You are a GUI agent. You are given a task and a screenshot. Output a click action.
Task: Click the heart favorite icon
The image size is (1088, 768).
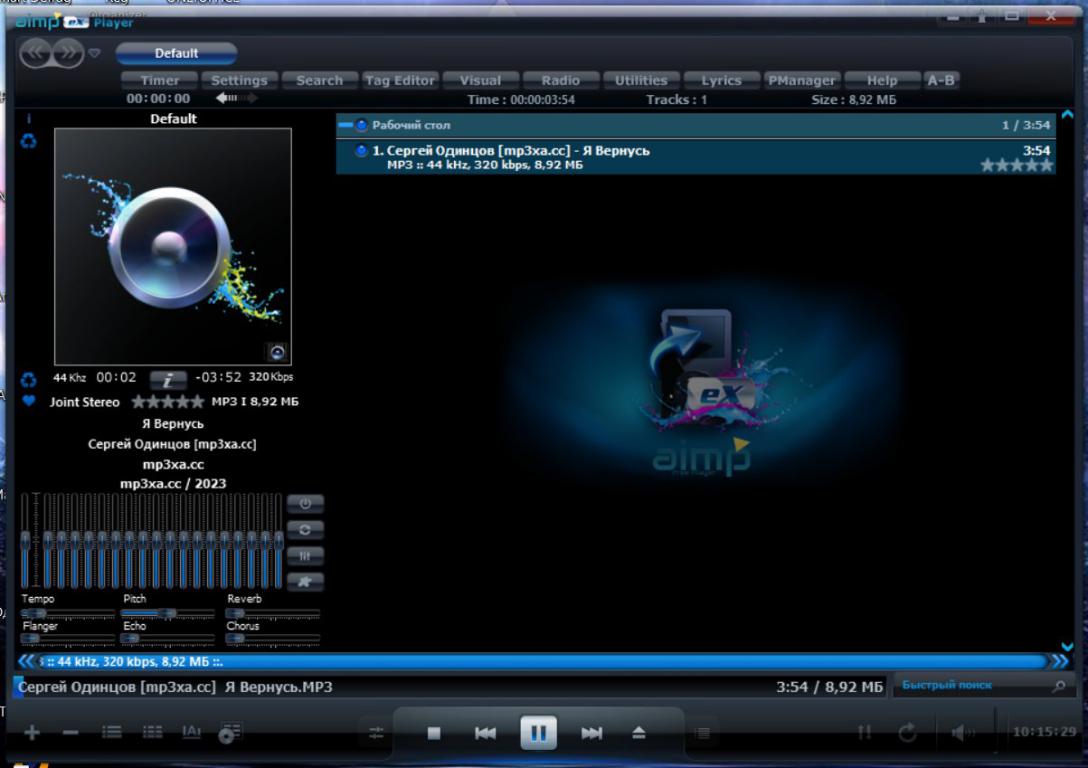[29, 401]
